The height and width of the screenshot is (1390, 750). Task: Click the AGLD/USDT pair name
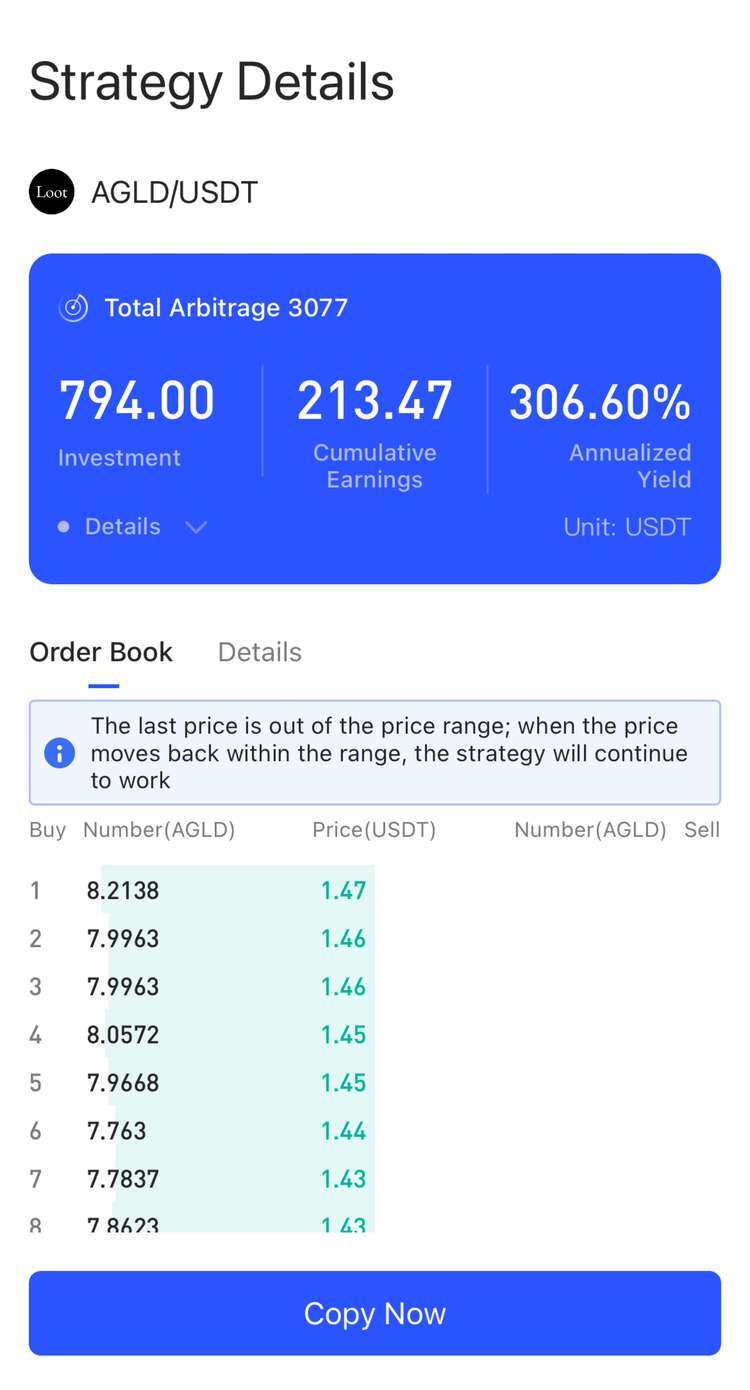[175, 192]
